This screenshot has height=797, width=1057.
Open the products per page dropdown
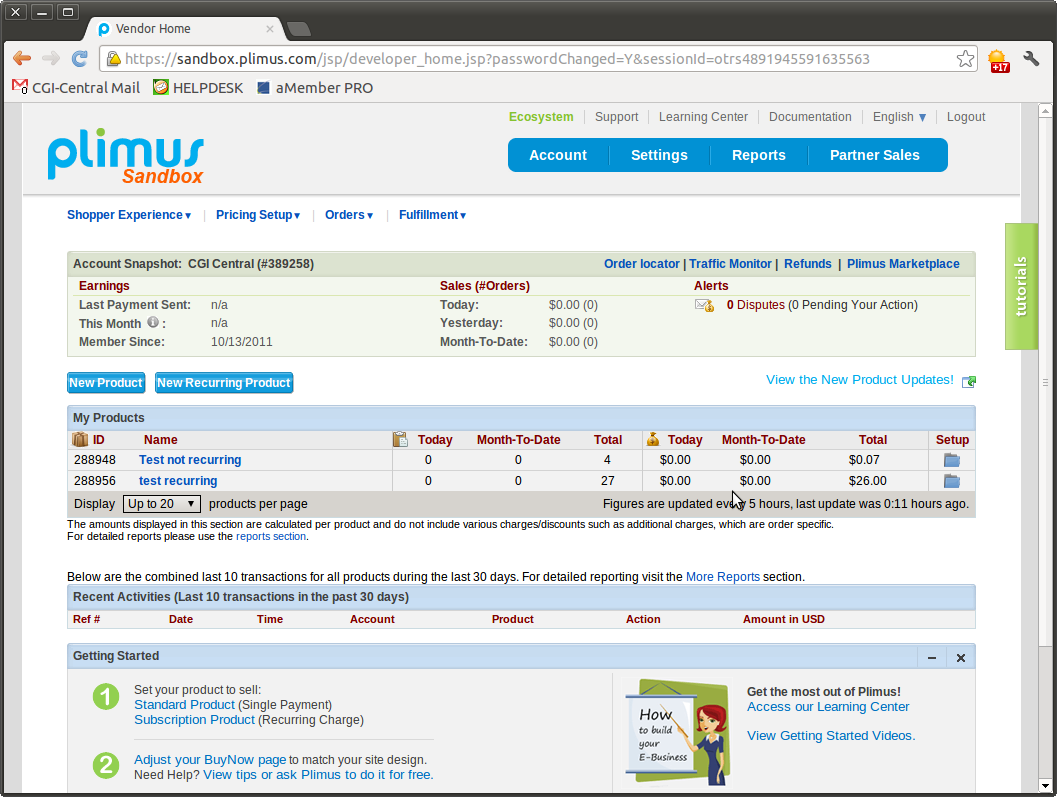[162, 504]
